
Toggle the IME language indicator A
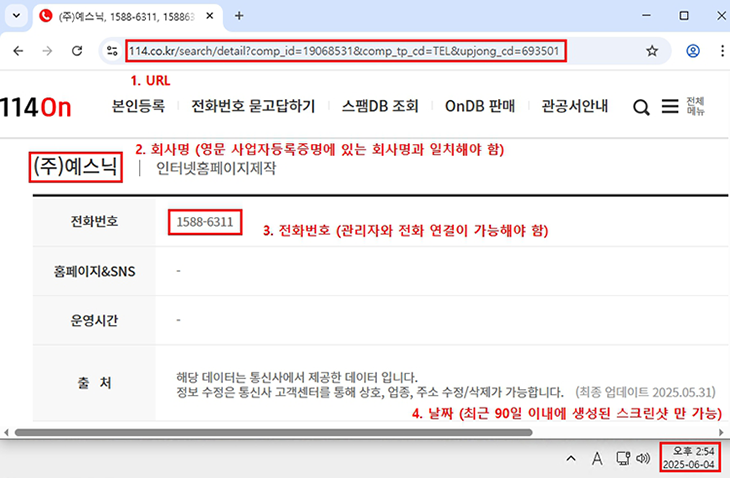pyautogui.click(x=597, y=458)
